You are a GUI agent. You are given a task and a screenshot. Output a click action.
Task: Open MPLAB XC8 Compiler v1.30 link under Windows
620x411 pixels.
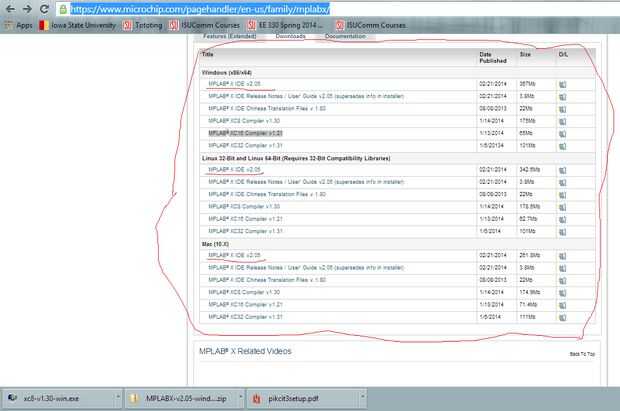pos(244,121)
